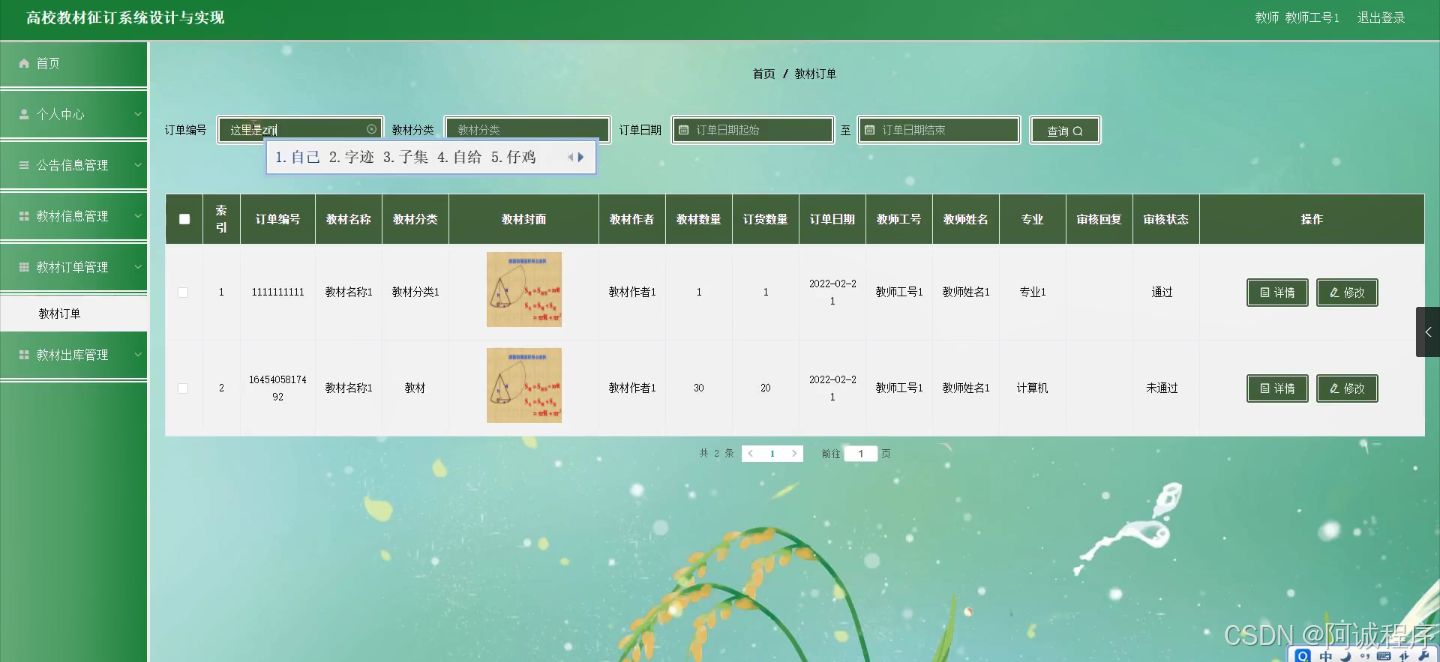Expand the 公告信息管理 sidebar section

[73, 164]
